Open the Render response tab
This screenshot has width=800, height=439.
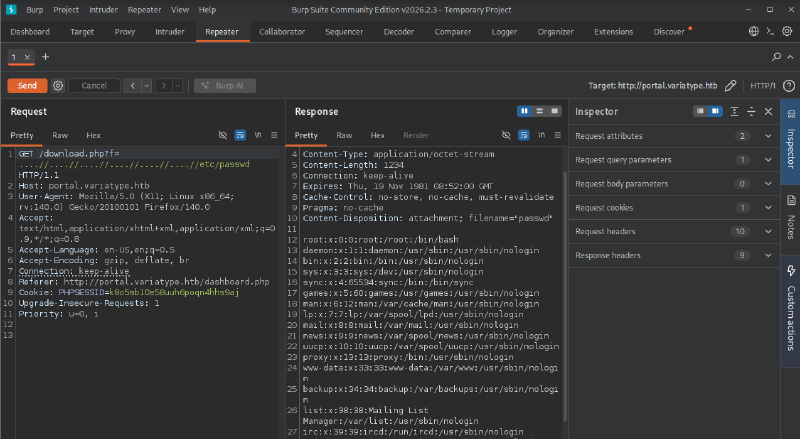416,135
